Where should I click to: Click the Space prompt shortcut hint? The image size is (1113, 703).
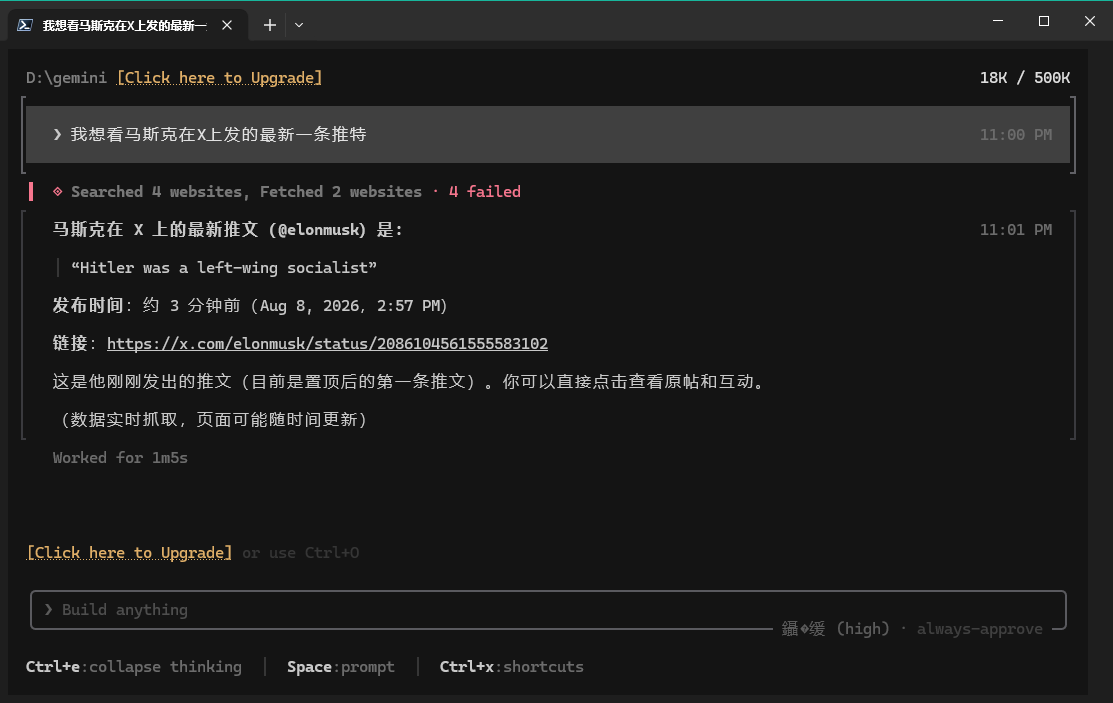(341, 667)
